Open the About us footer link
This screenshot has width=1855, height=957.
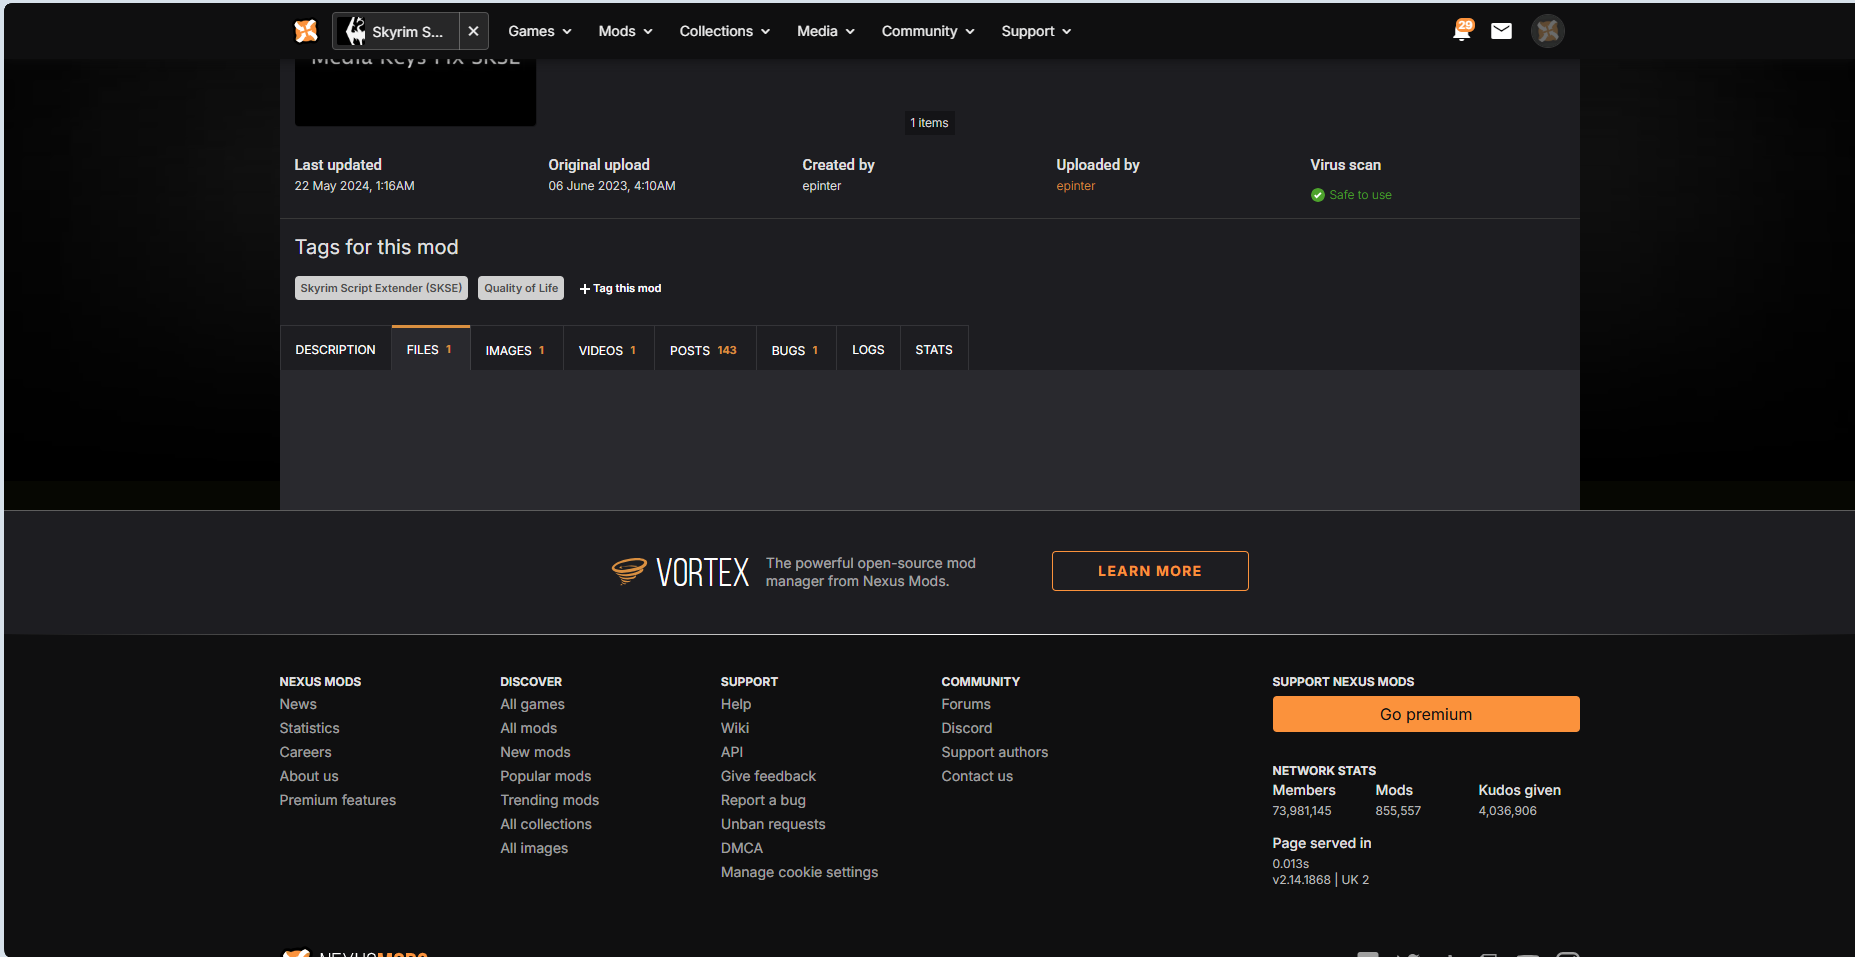309,776
